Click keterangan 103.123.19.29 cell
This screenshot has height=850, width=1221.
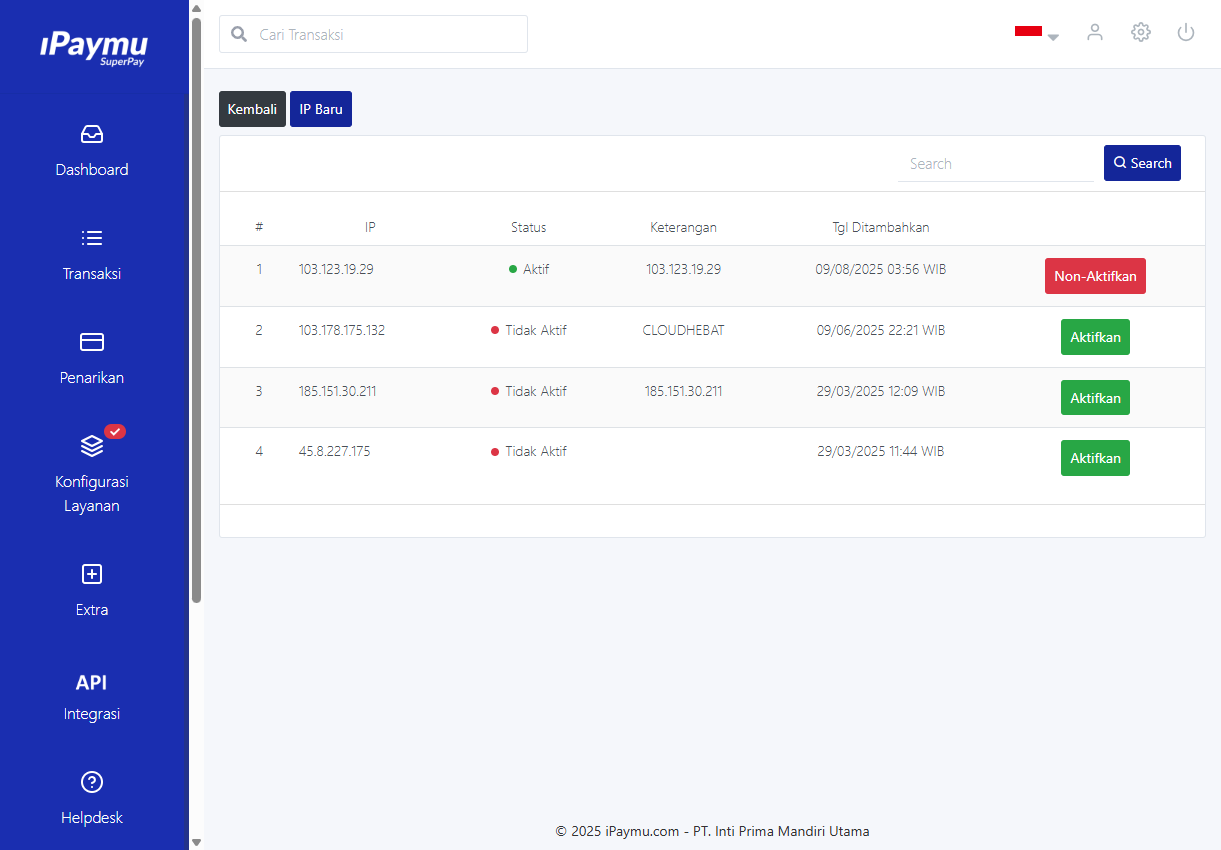(x=683, y=269)
